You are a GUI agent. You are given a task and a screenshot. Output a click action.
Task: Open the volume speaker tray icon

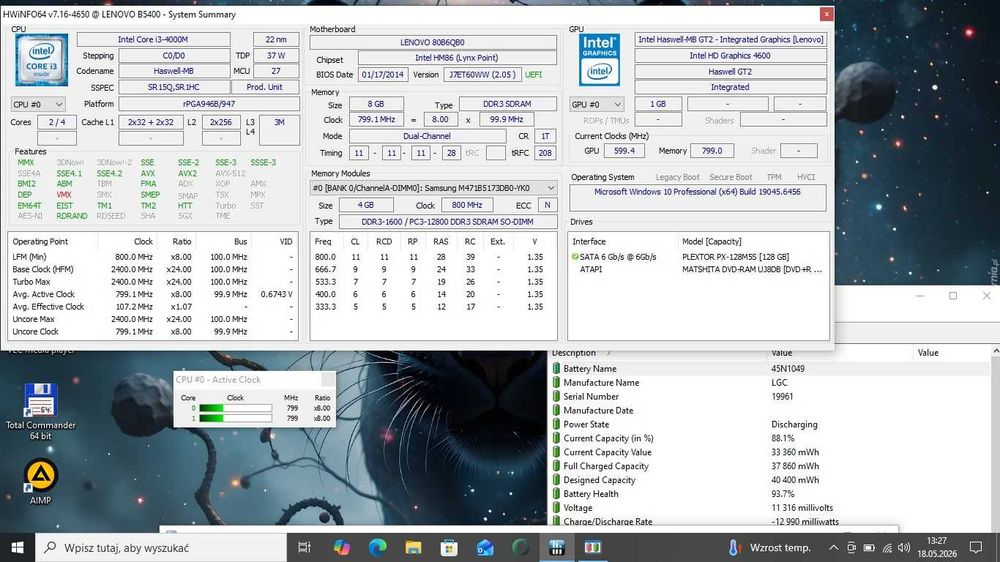[904, 547]
